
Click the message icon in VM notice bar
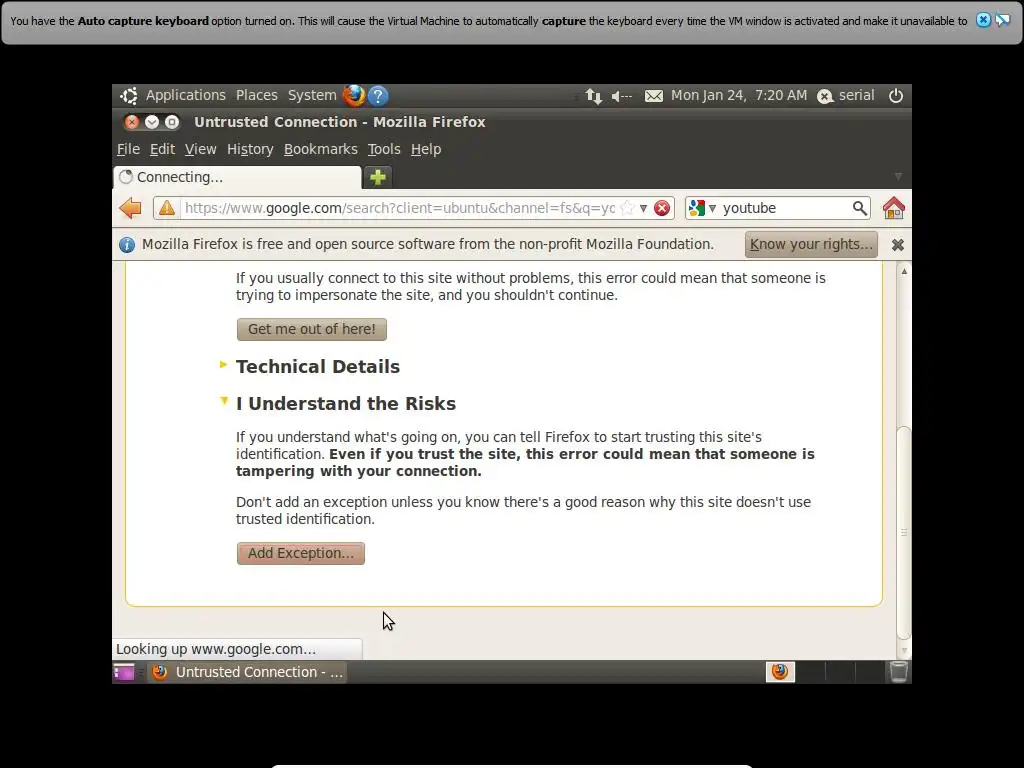[x=1002, y=20]
